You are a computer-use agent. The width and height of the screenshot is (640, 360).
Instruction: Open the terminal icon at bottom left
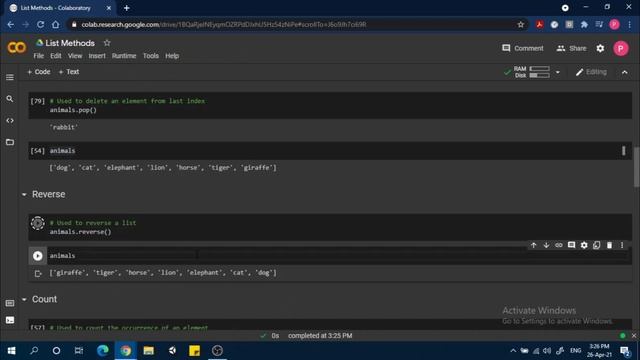(x=10, y=320)
